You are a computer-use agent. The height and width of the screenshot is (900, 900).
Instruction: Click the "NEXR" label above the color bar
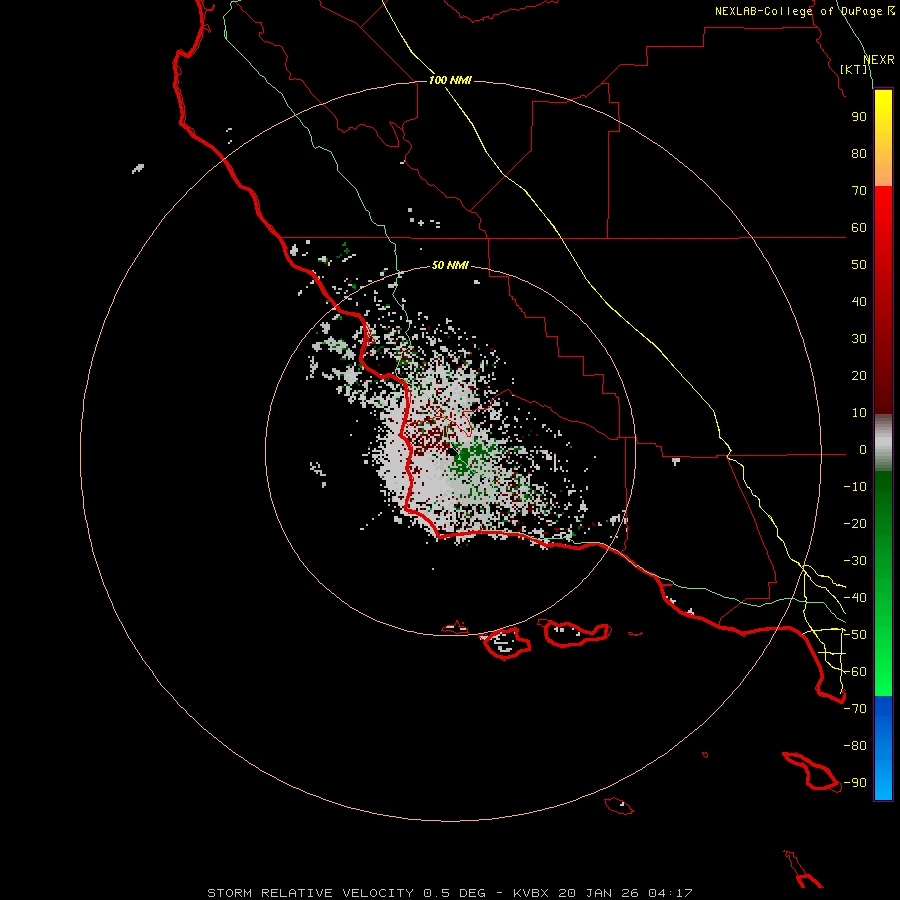879,60
